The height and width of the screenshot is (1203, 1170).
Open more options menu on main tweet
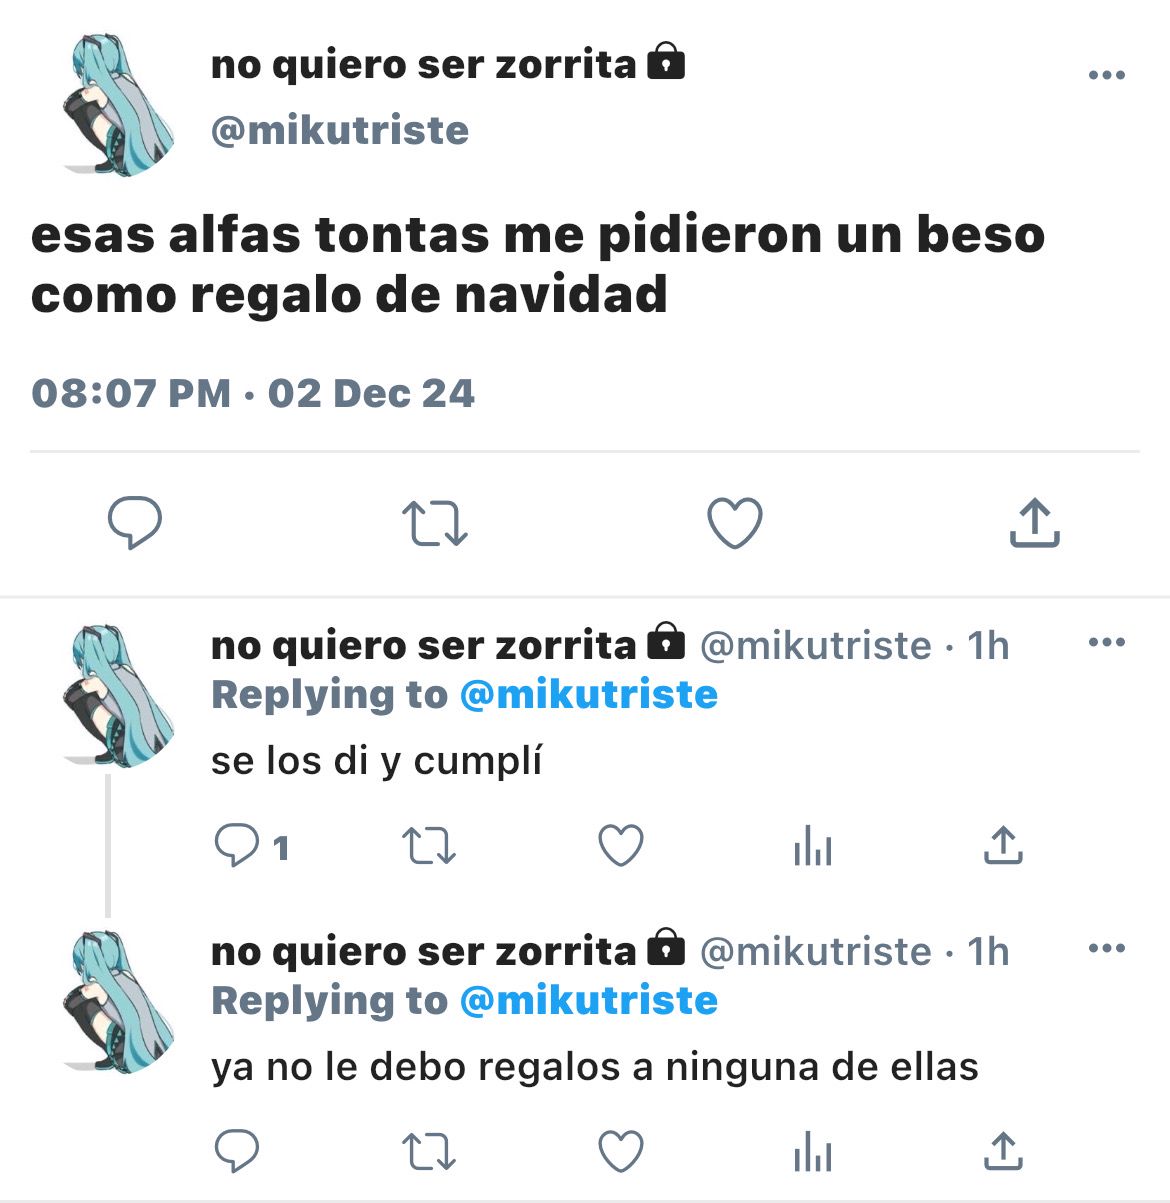[x=1106, y=75]
